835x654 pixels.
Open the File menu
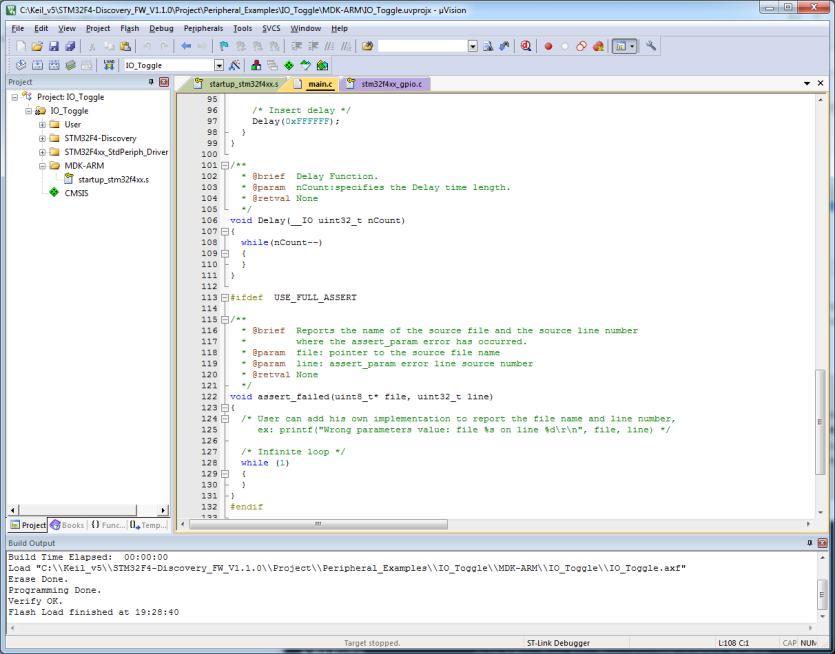[x=18, y=28]
